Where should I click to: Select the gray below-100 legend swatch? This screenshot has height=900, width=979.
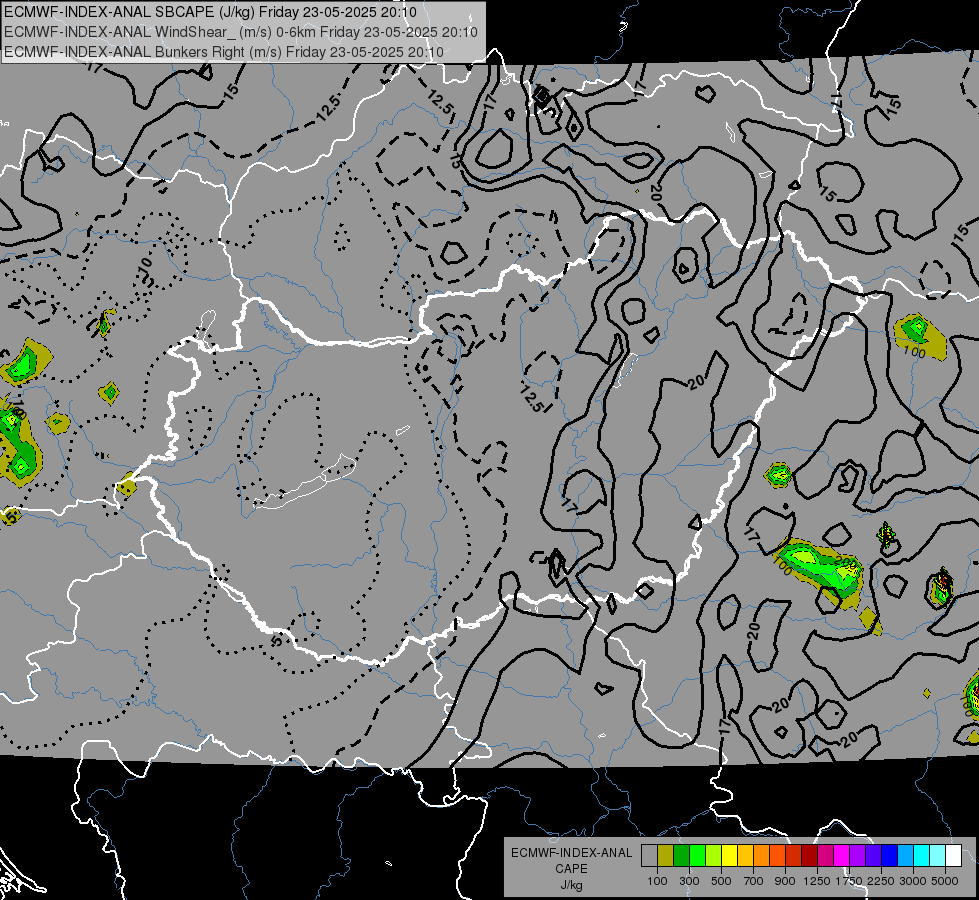click(649, 856)
